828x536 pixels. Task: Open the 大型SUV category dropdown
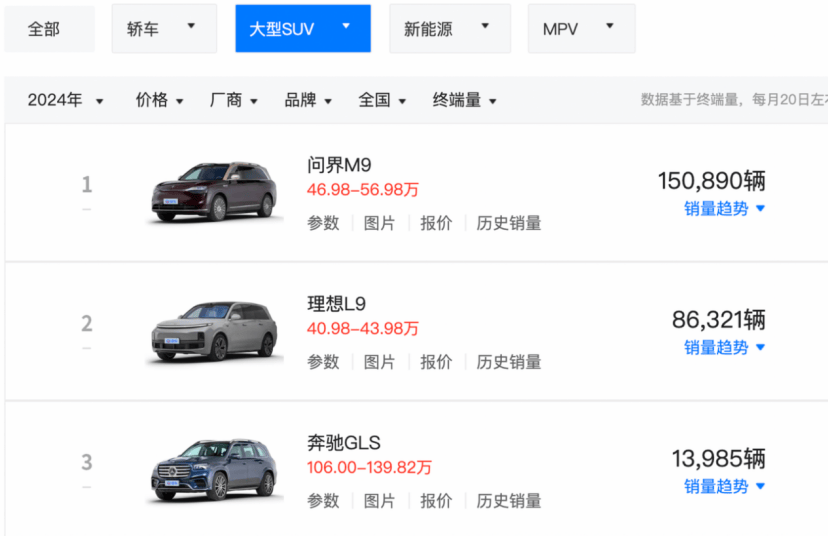click(x=302, y=29)
